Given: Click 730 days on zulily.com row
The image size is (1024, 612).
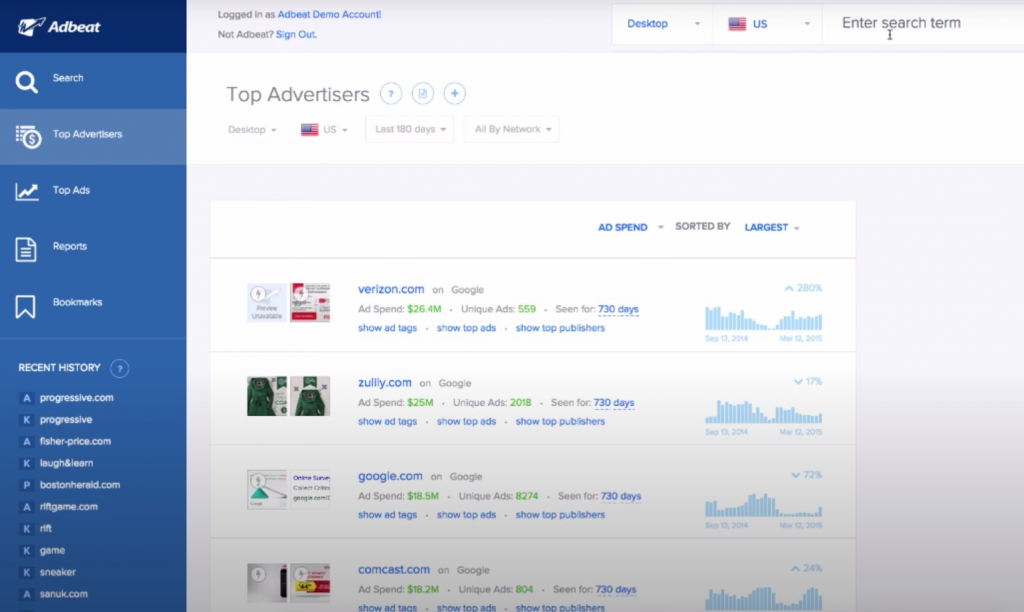Looking at the screenshot, I should point(614,402).
